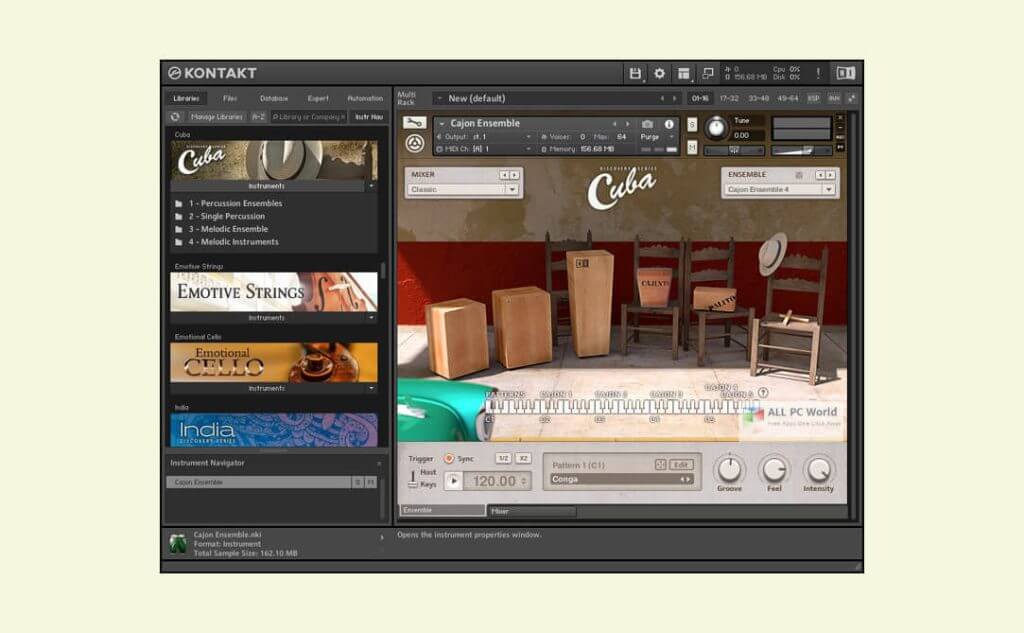Viewport: 1024px width, 633px height.
Task: Switch to the Mixer tab at bottom
Action: pyautogui.click(x=532, y=511)
